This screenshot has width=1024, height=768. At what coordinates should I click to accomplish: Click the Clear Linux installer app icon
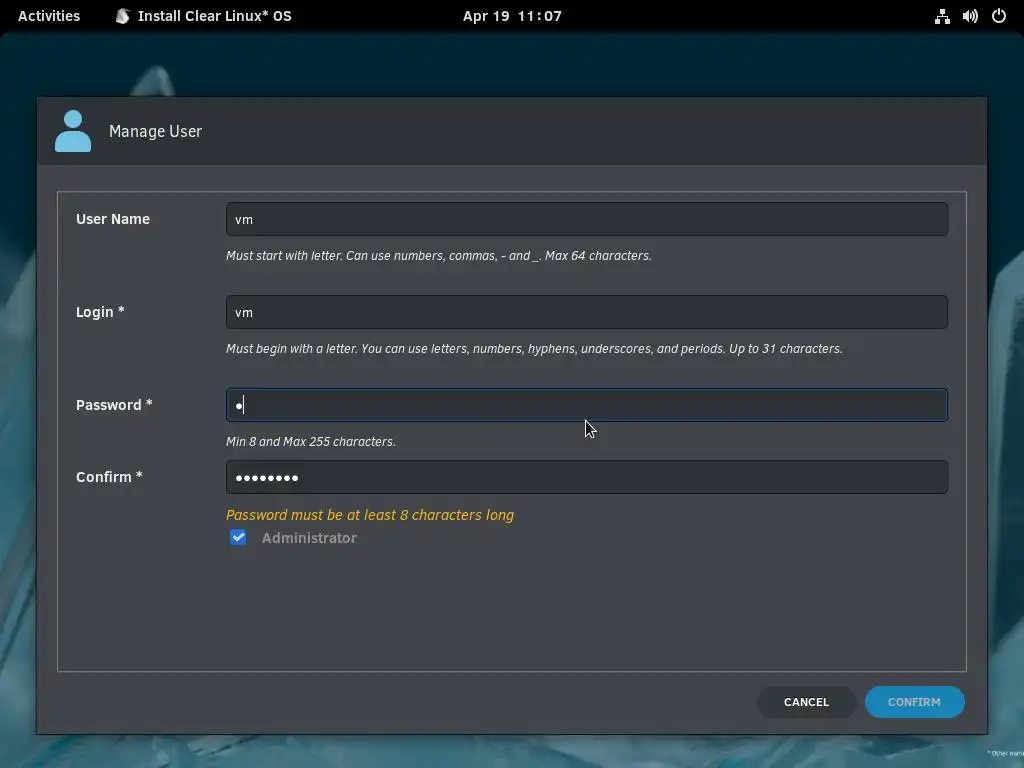tap(123, 16)
